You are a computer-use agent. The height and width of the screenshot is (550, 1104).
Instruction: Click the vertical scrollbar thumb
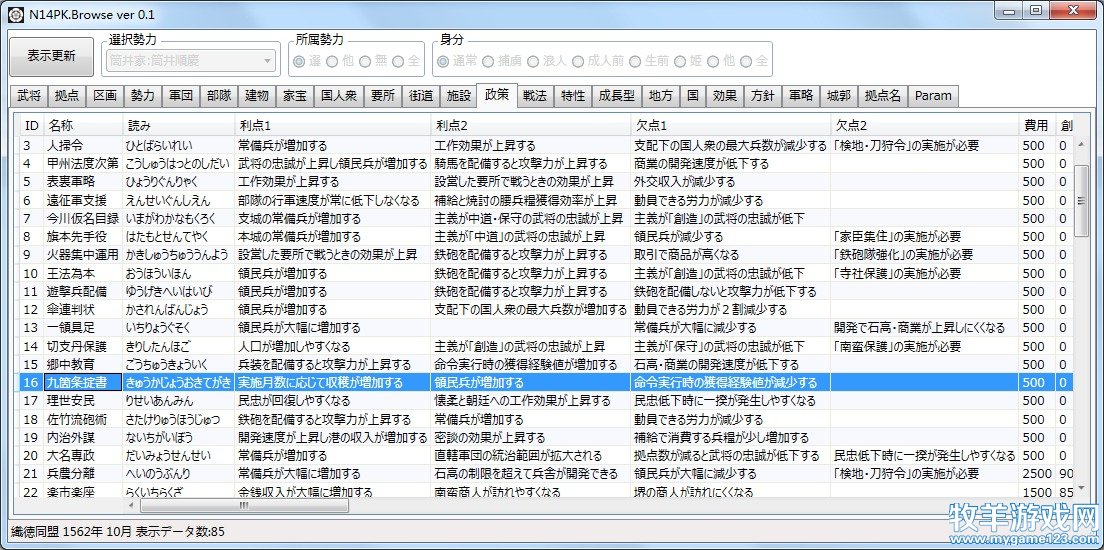1081,201
